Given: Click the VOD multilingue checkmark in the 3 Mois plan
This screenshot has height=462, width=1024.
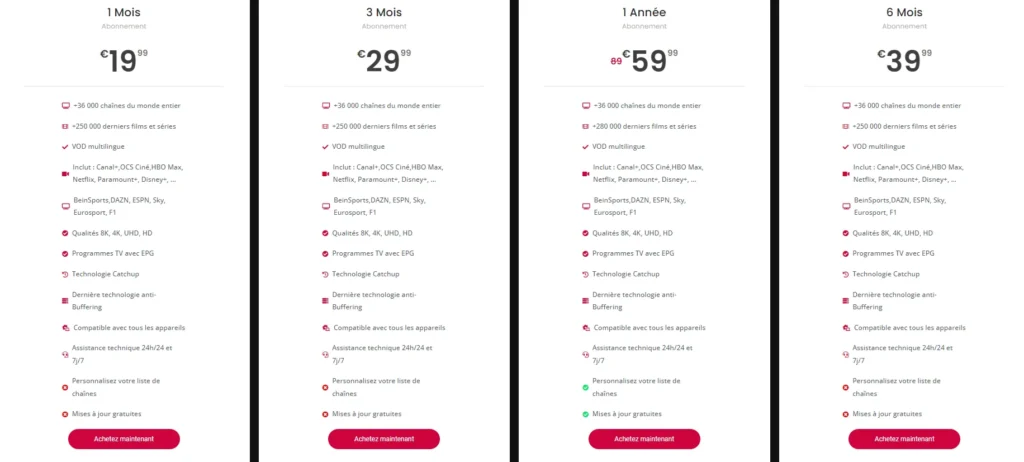Looking at the screenshot, I should tap(325, 147).
